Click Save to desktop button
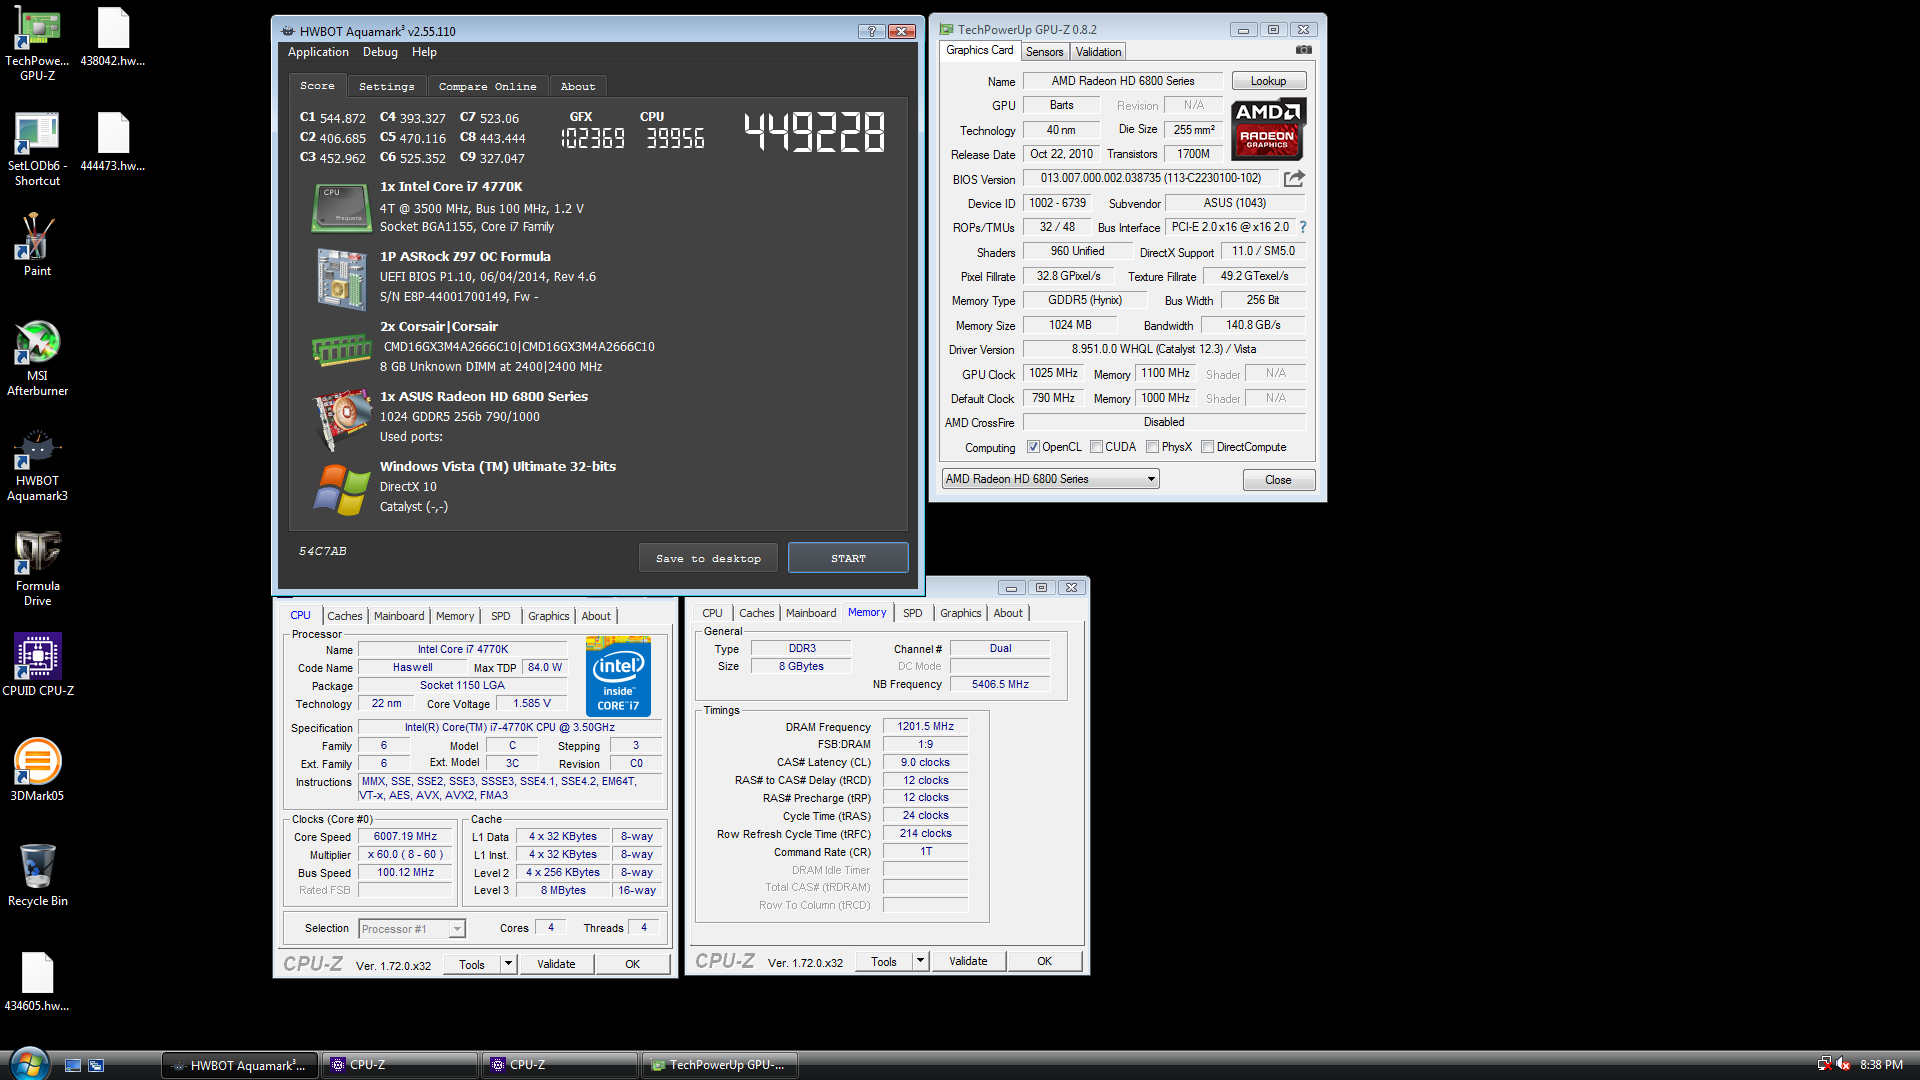The image size is (1920, 1080). pos(708,558)
